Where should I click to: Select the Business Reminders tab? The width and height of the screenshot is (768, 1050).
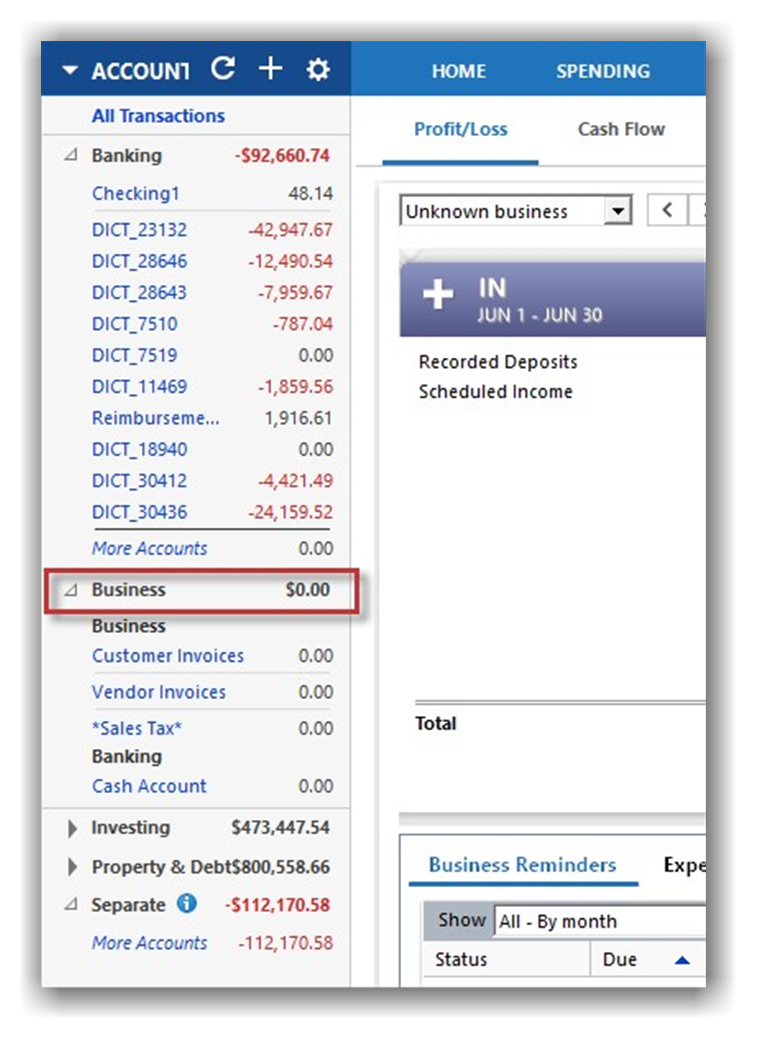tap(522, 865)
